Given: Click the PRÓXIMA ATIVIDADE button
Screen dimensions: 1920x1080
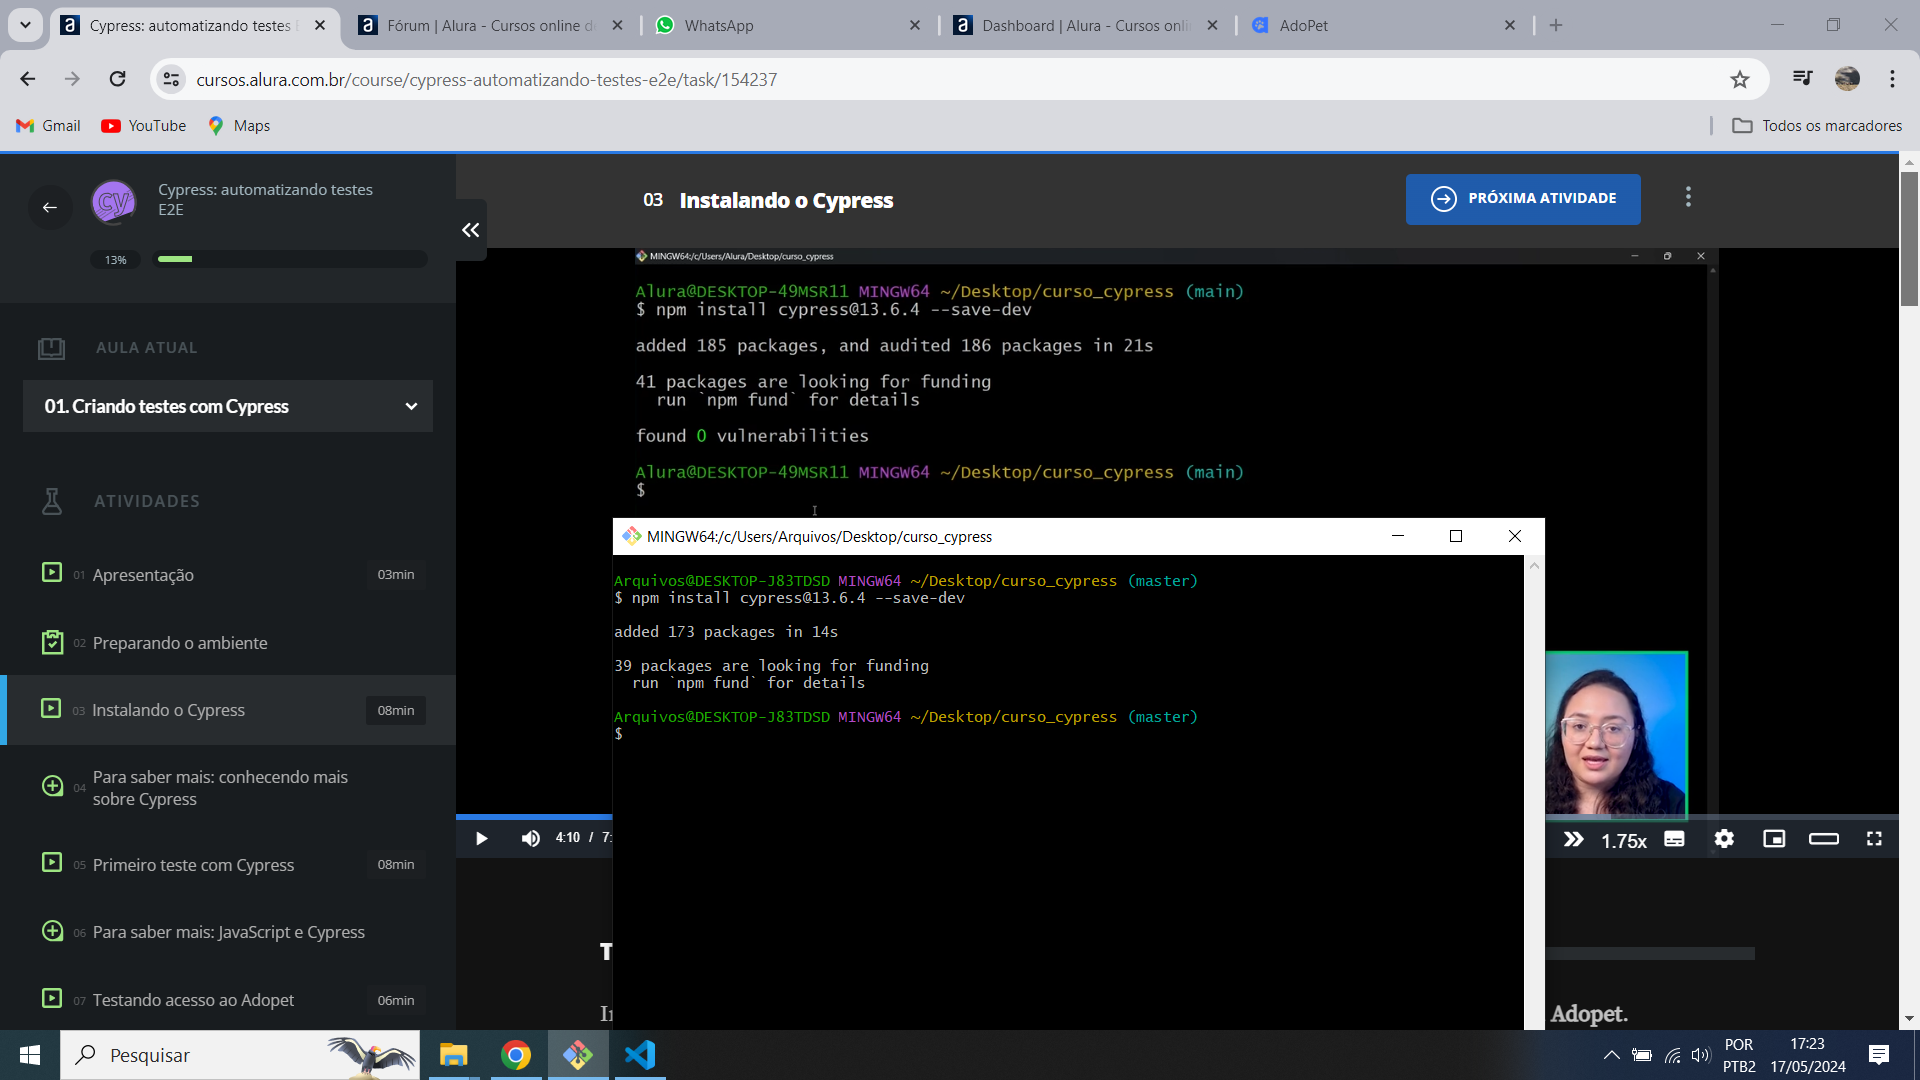Looking at the screenshot, I should (x=1523, y=199).
